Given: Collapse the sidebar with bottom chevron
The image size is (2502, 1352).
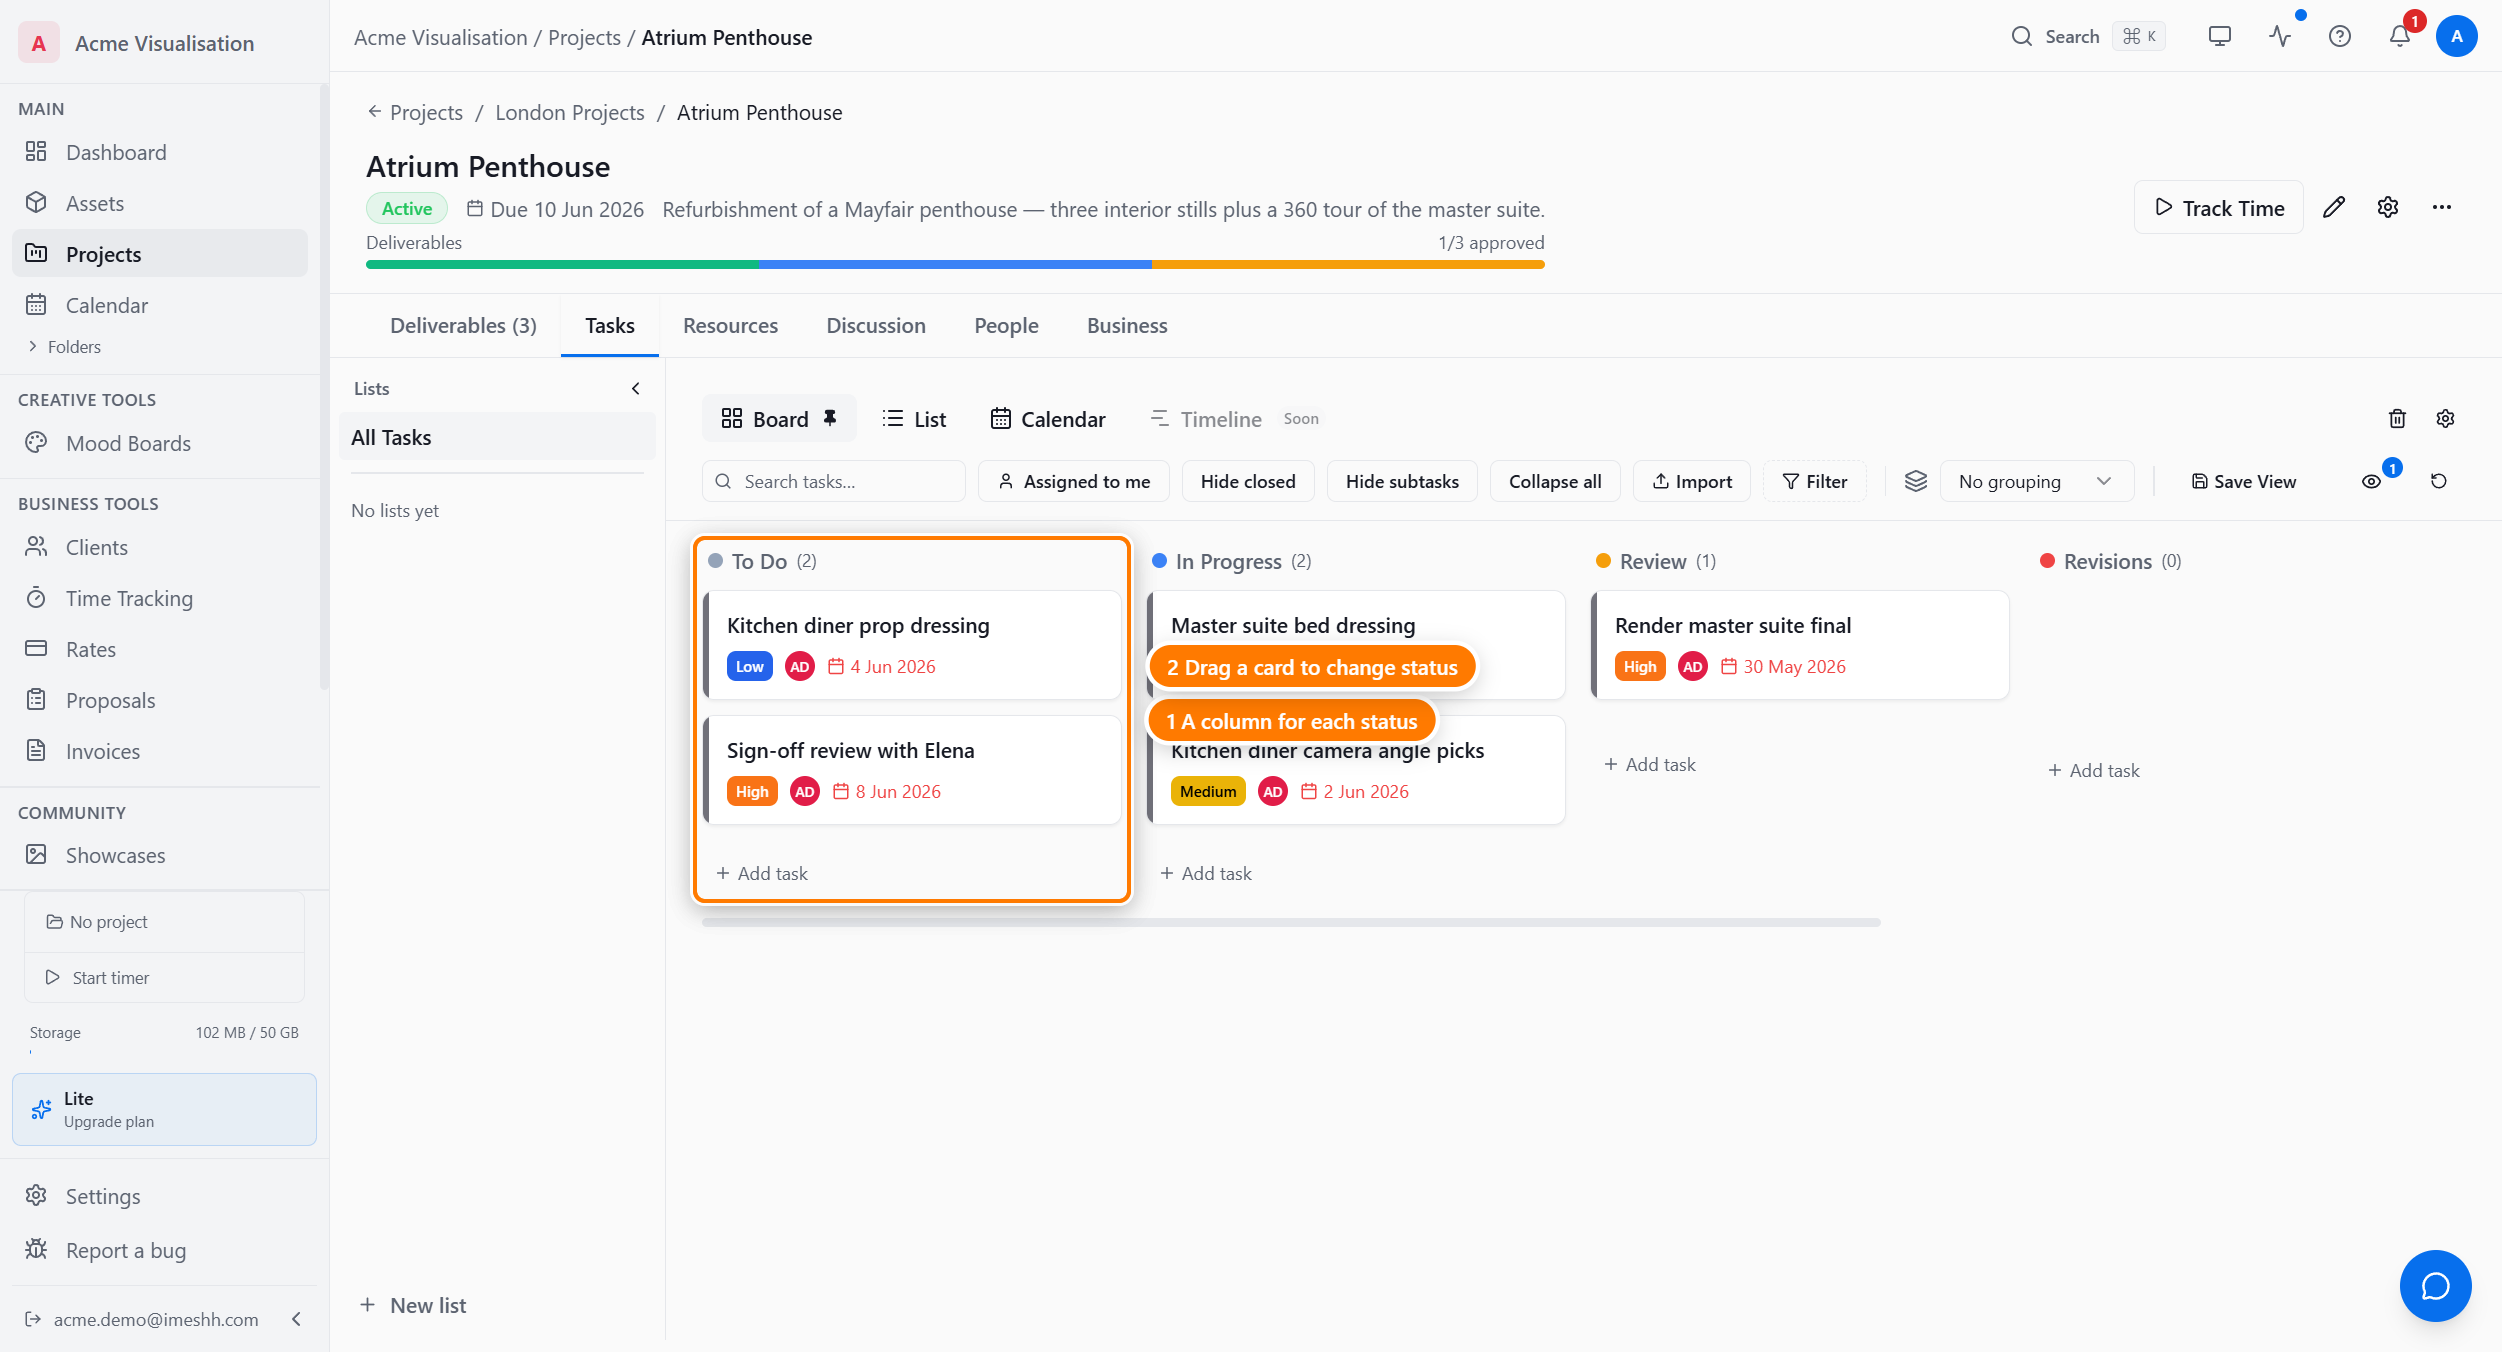Looking at the screenshot, I should (296, 1319).
